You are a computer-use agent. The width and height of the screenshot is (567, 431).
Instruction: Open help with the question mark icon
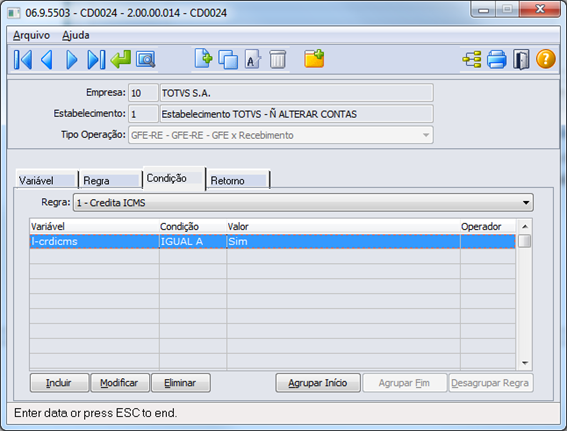coord(546,59)
